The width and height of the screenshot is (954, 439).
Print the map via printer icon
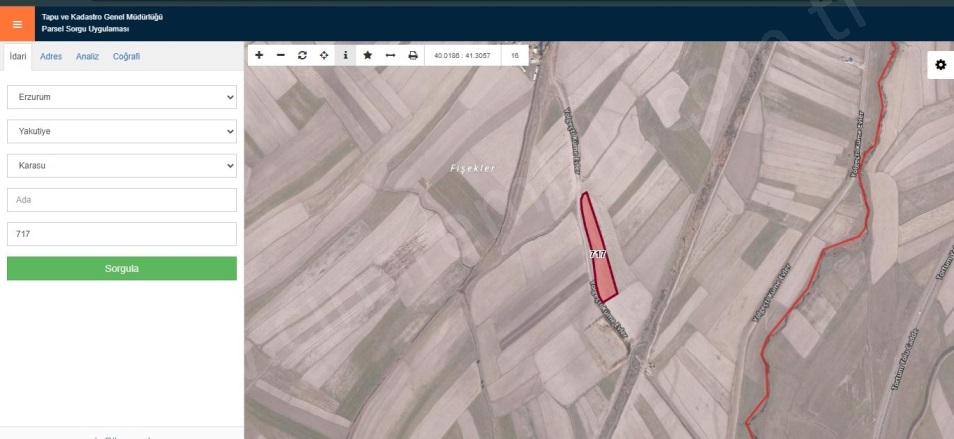pyautogui.click(x=412, y=56)
